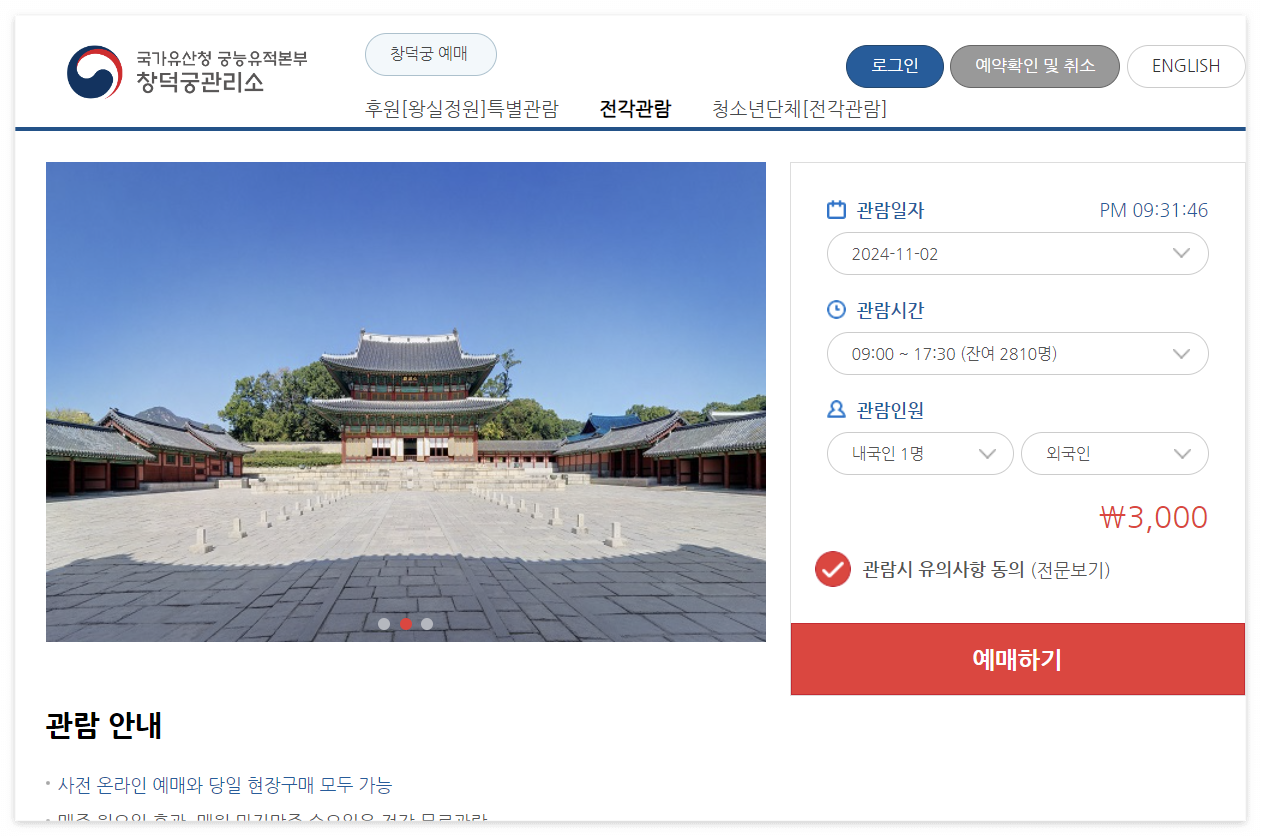
Task: Click the calendar icon beside 관람일자
Action: pos(837,210)
